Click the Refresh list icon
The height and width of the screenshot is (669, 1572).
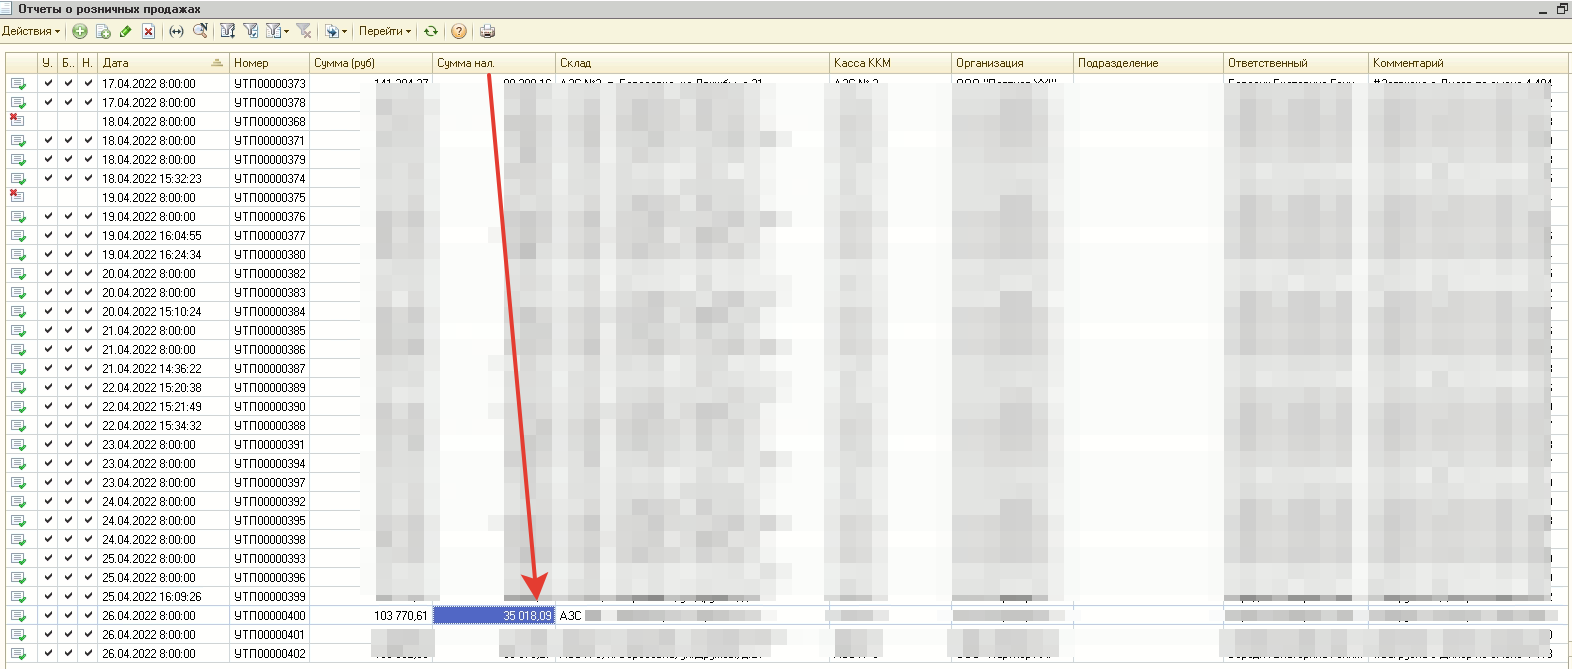(x=431, y=31)
